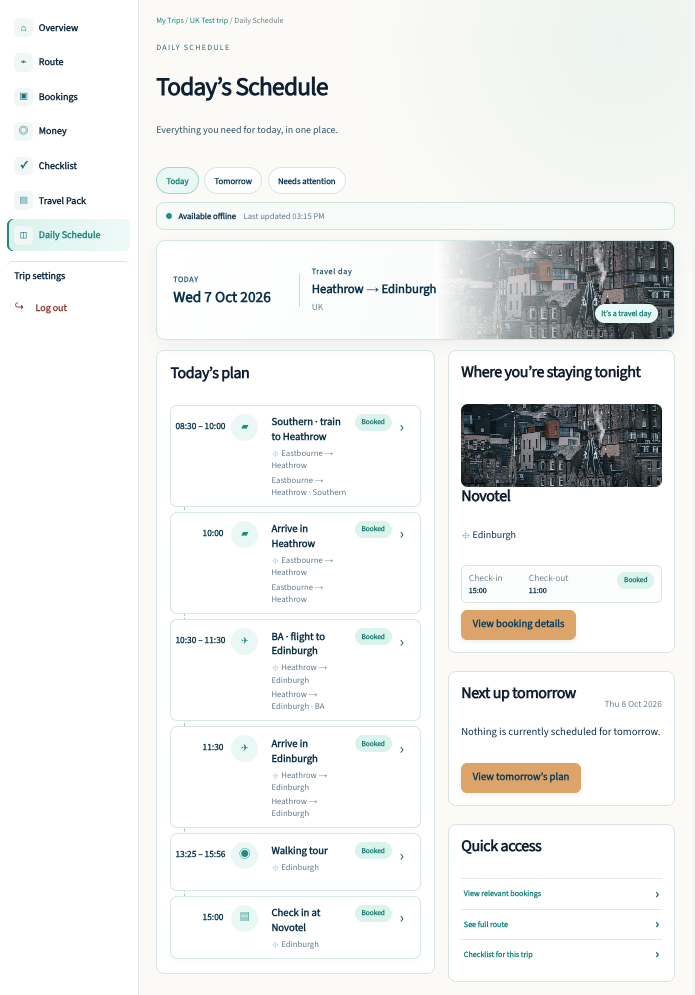Click 'Novotel' hotel name heading

486,496
